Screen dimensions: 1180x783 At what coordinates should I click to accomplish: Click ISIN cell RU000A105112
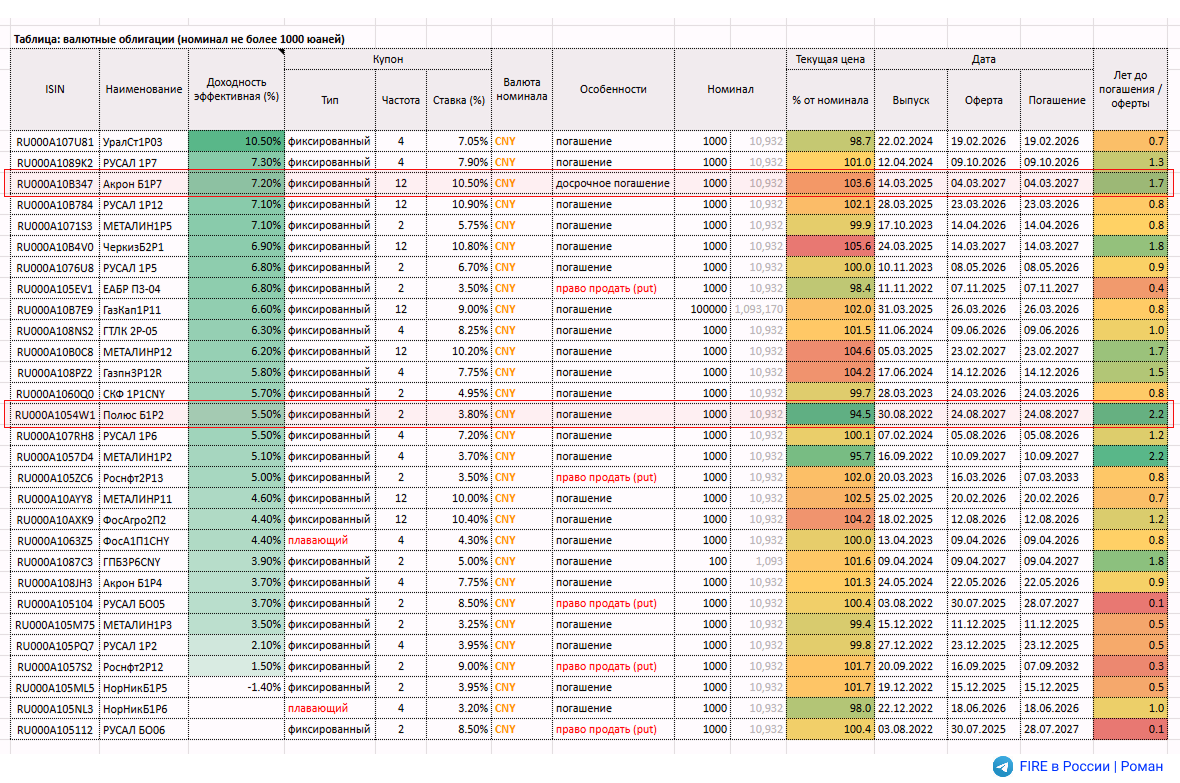coord(55,730)
